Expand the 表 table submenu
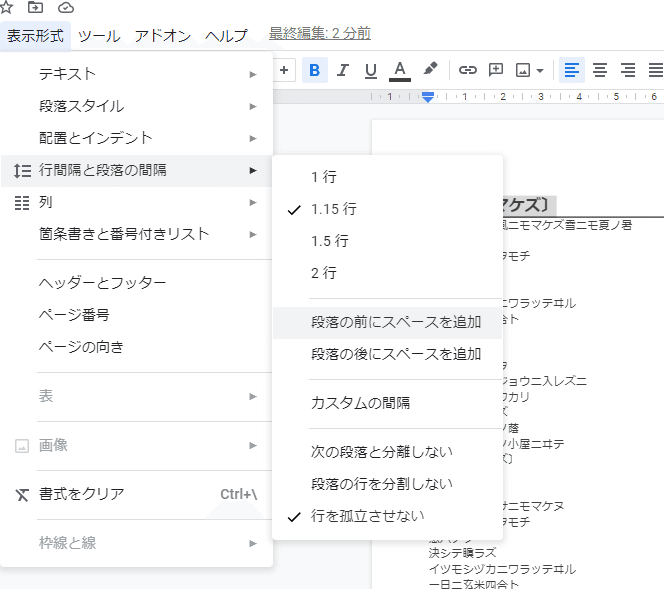Image resolution: width=664 pixels, height=589 pixels. (137, 397)
